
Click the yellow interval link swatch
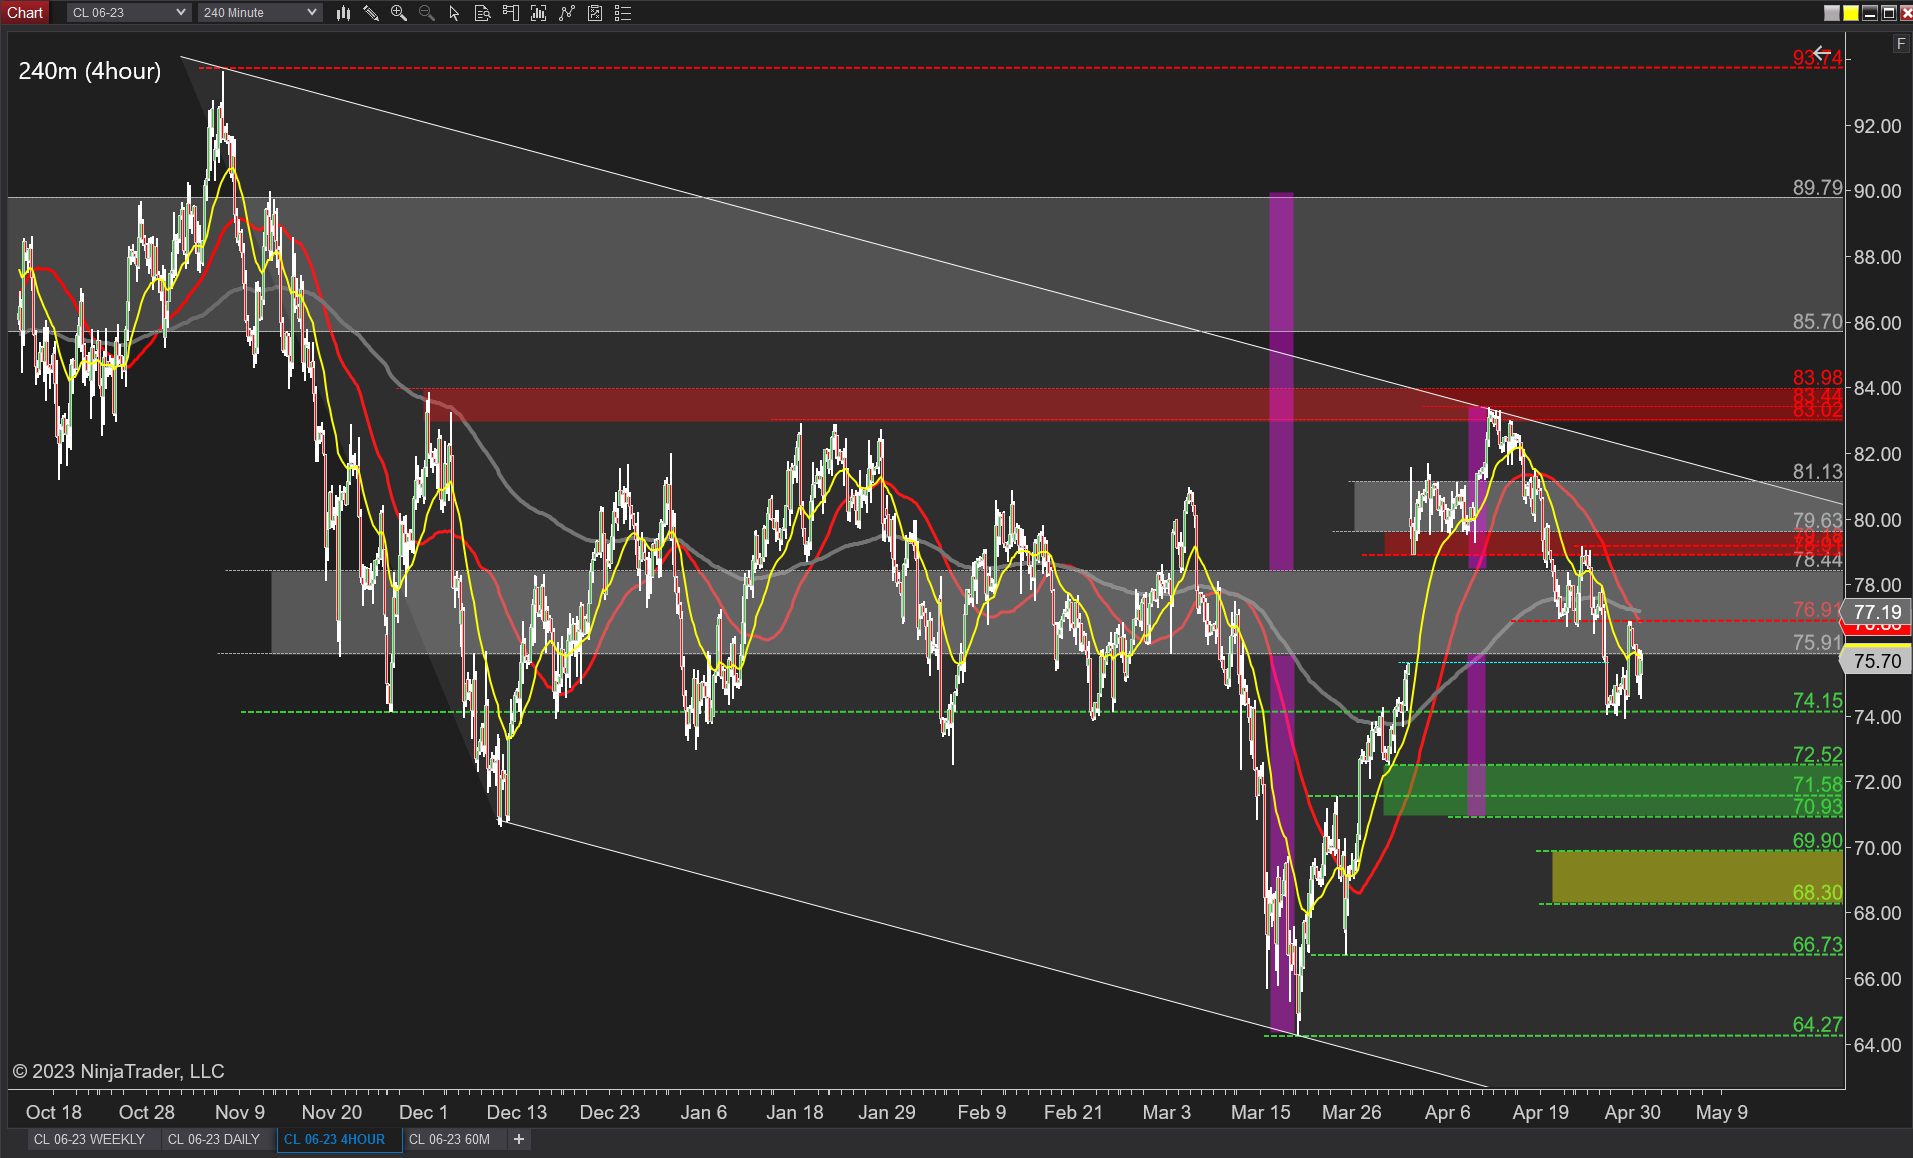[1851, 13]
